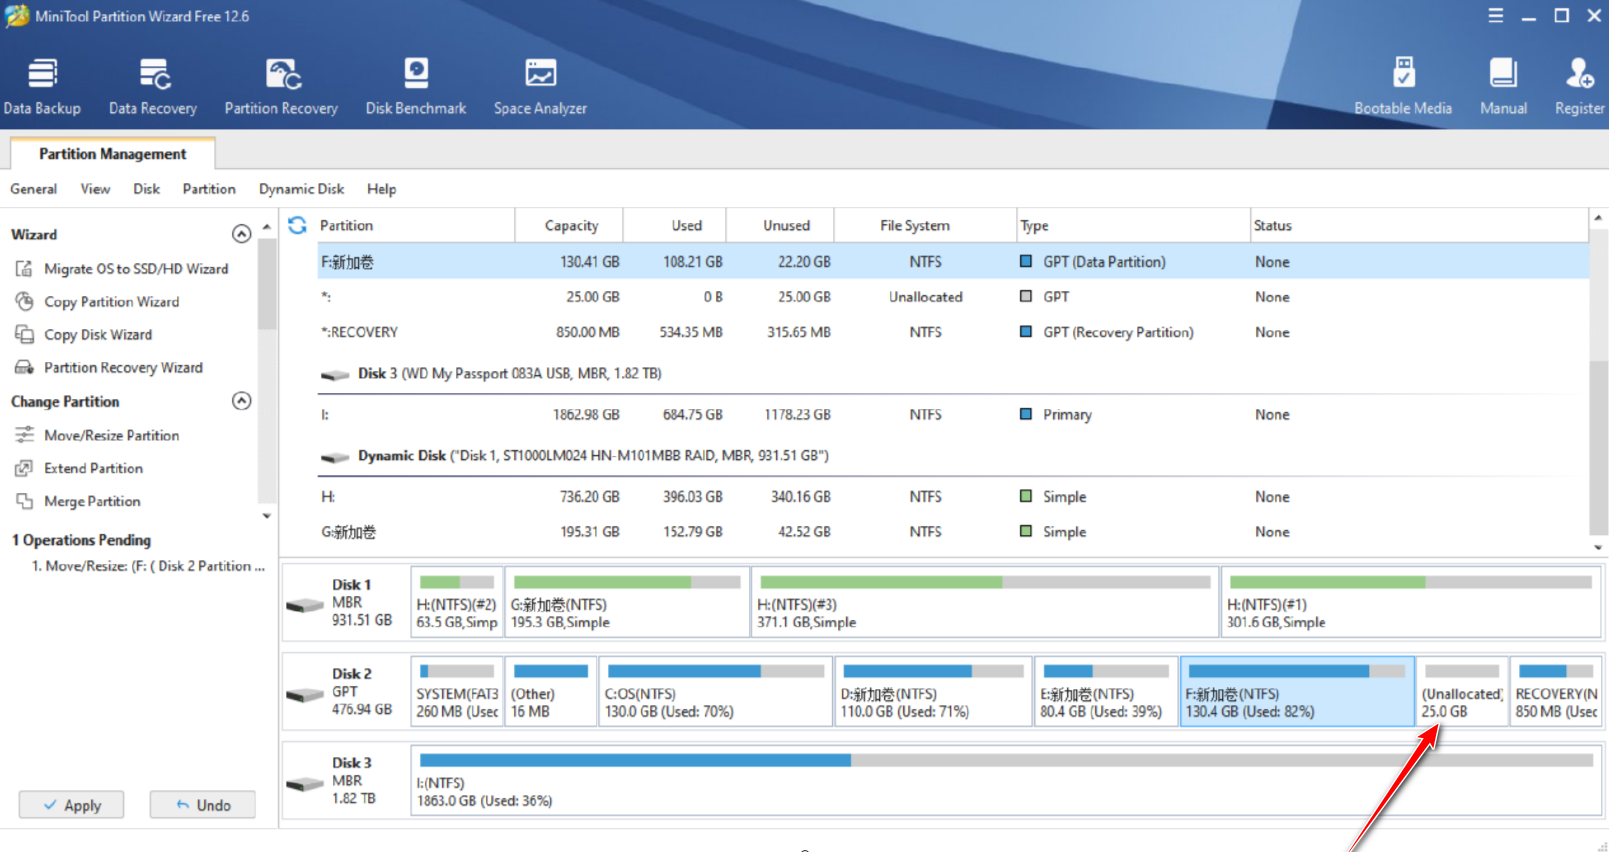
Task: Sort by Capacity column header
Action: pos(569,225)
